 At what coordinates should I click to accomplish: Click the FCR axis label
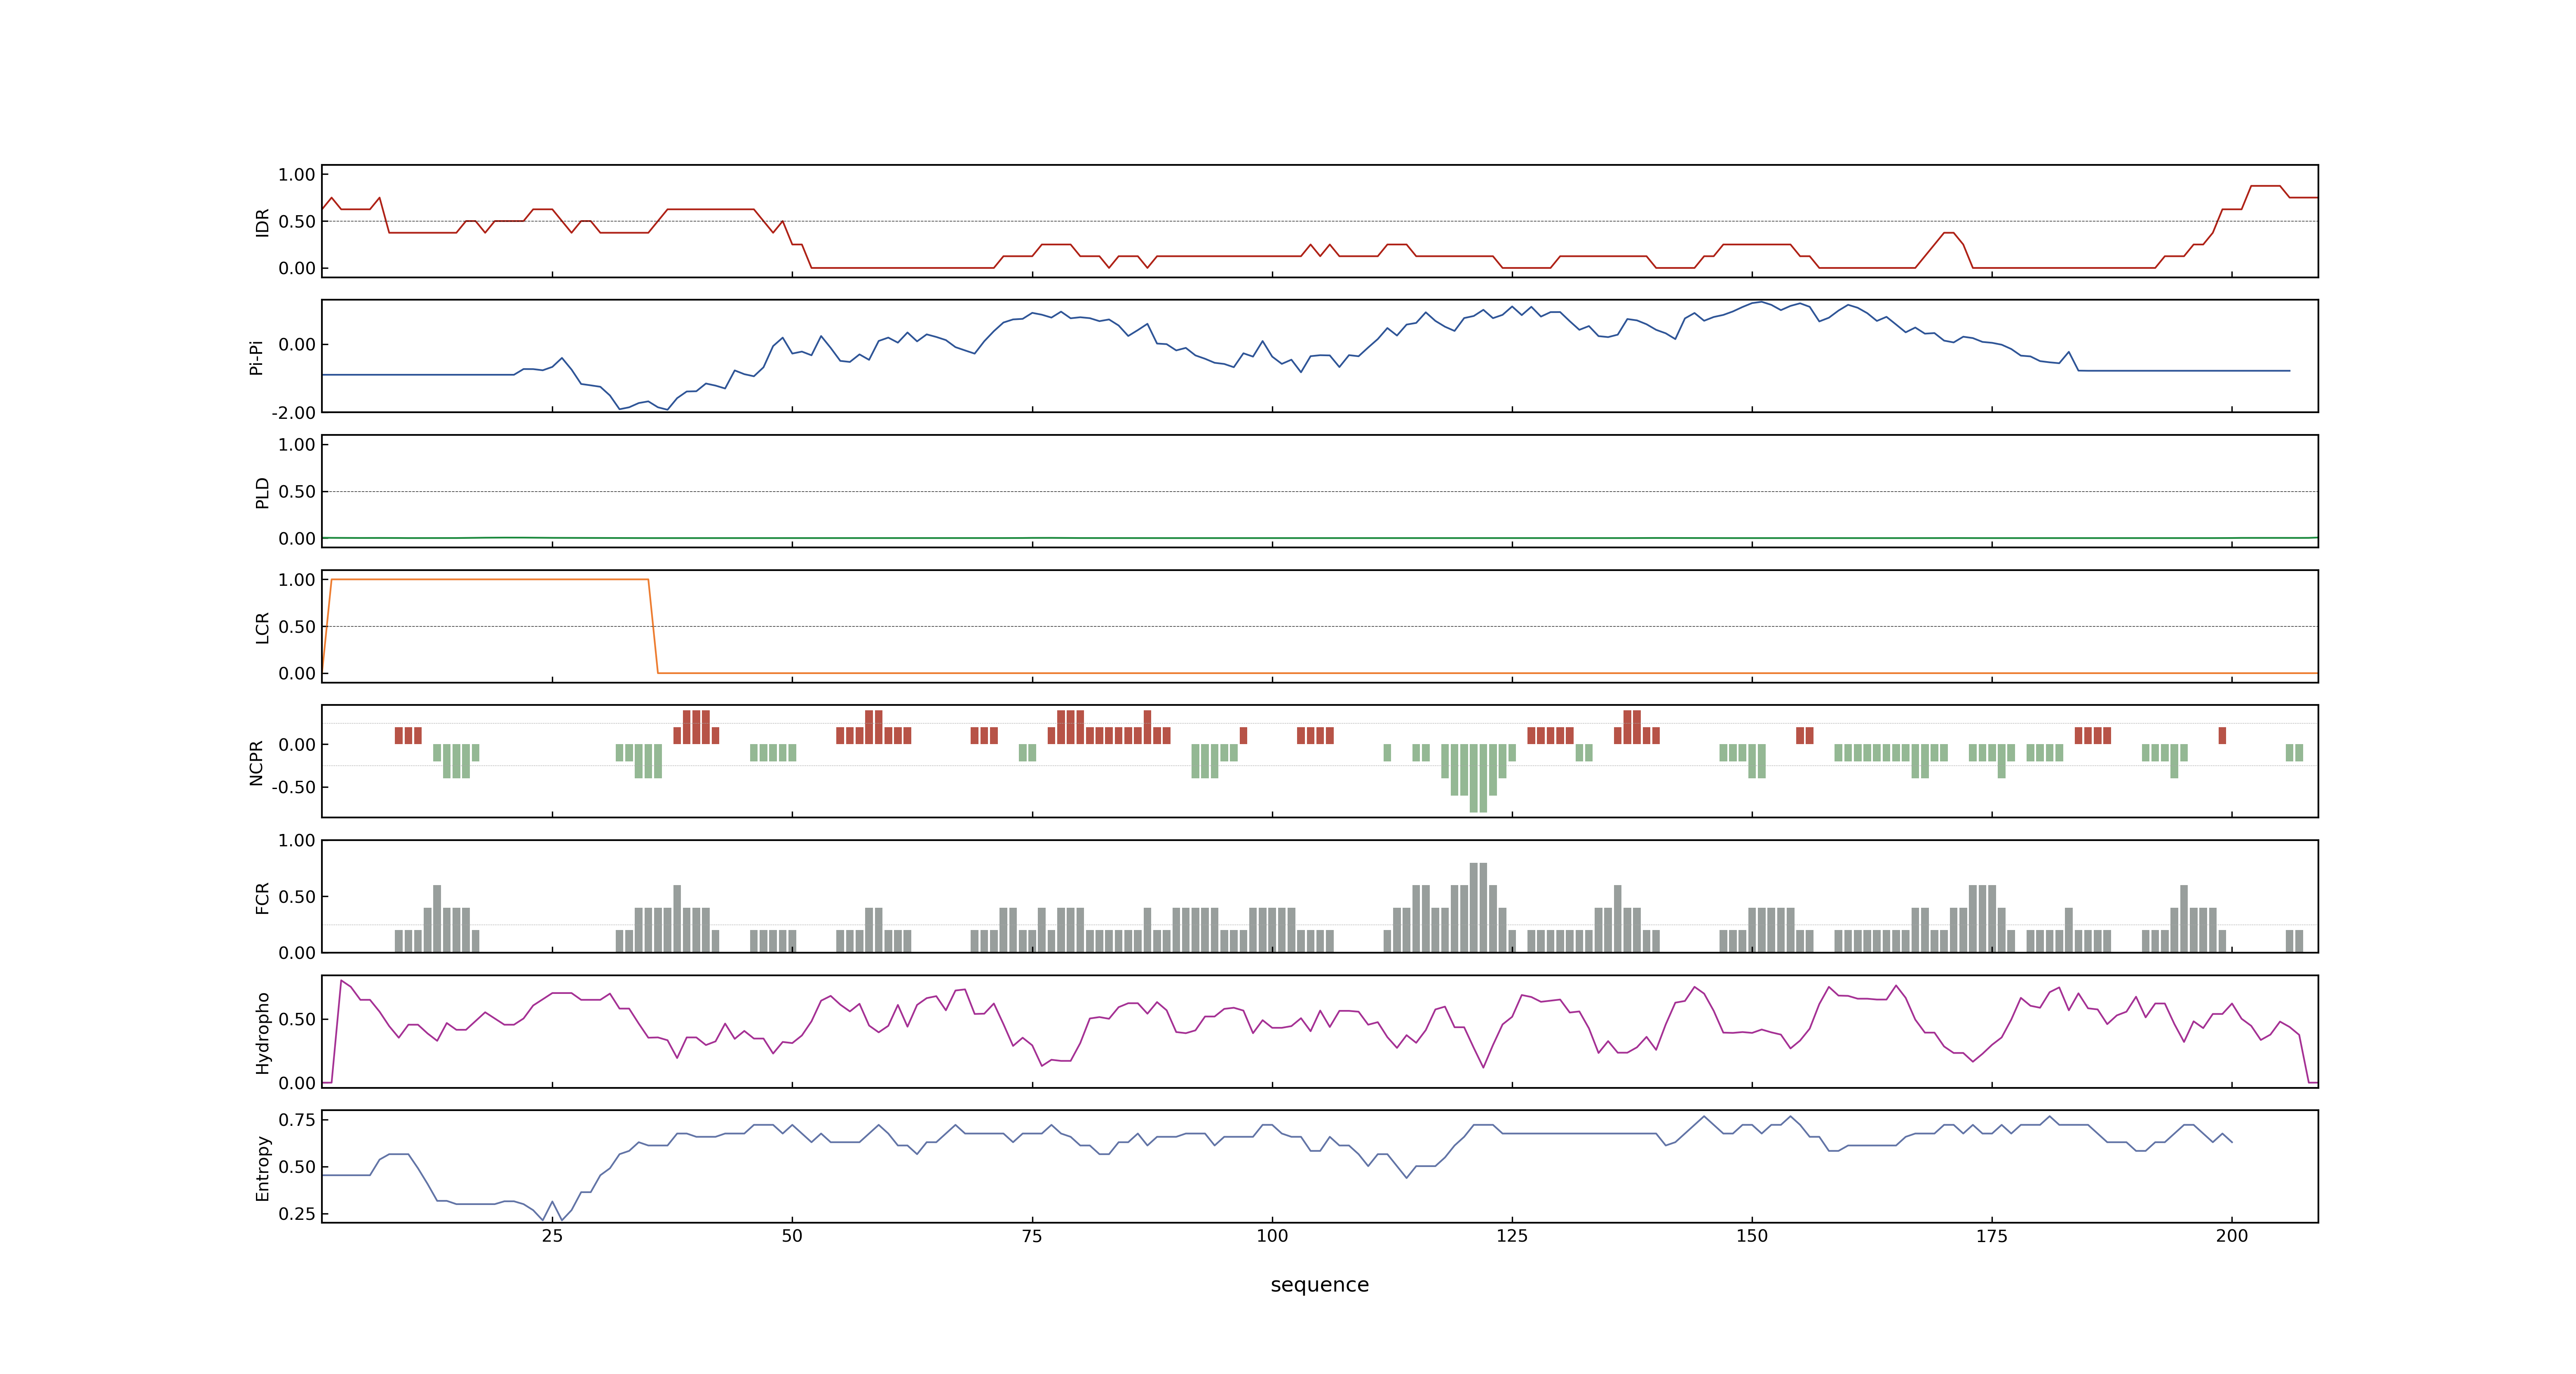262,898
